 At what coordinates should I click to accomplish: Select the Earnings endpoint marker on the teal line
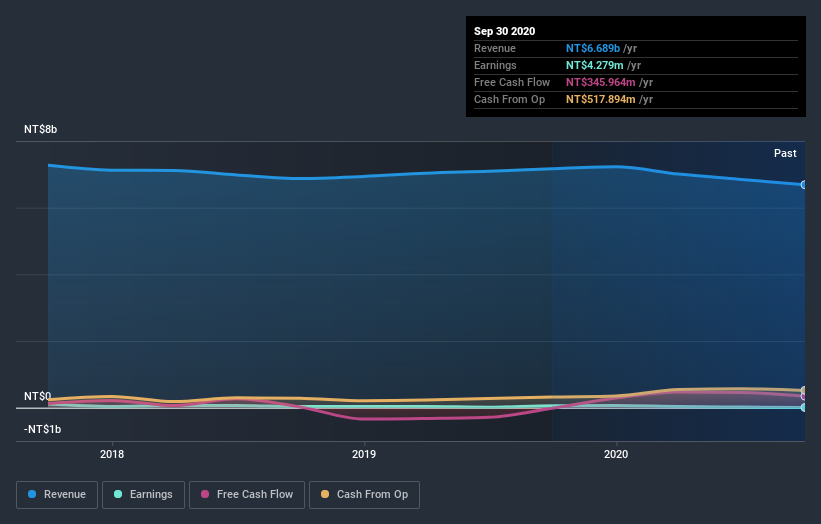pos(804,407)
